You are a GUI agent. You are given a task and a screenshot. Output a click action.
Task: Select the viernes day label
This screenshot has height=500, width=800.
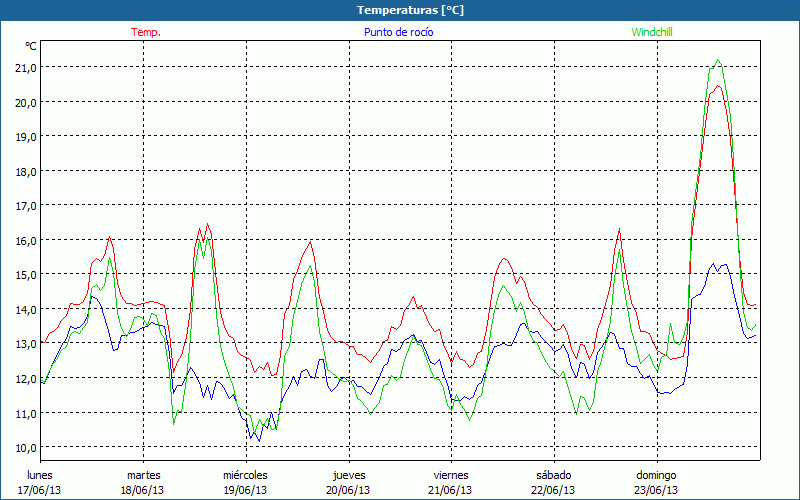(451, 475)
